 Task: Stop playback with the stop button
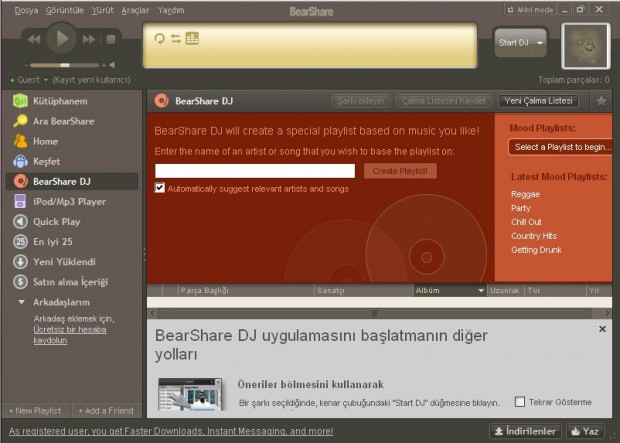(x=111, y=39)
